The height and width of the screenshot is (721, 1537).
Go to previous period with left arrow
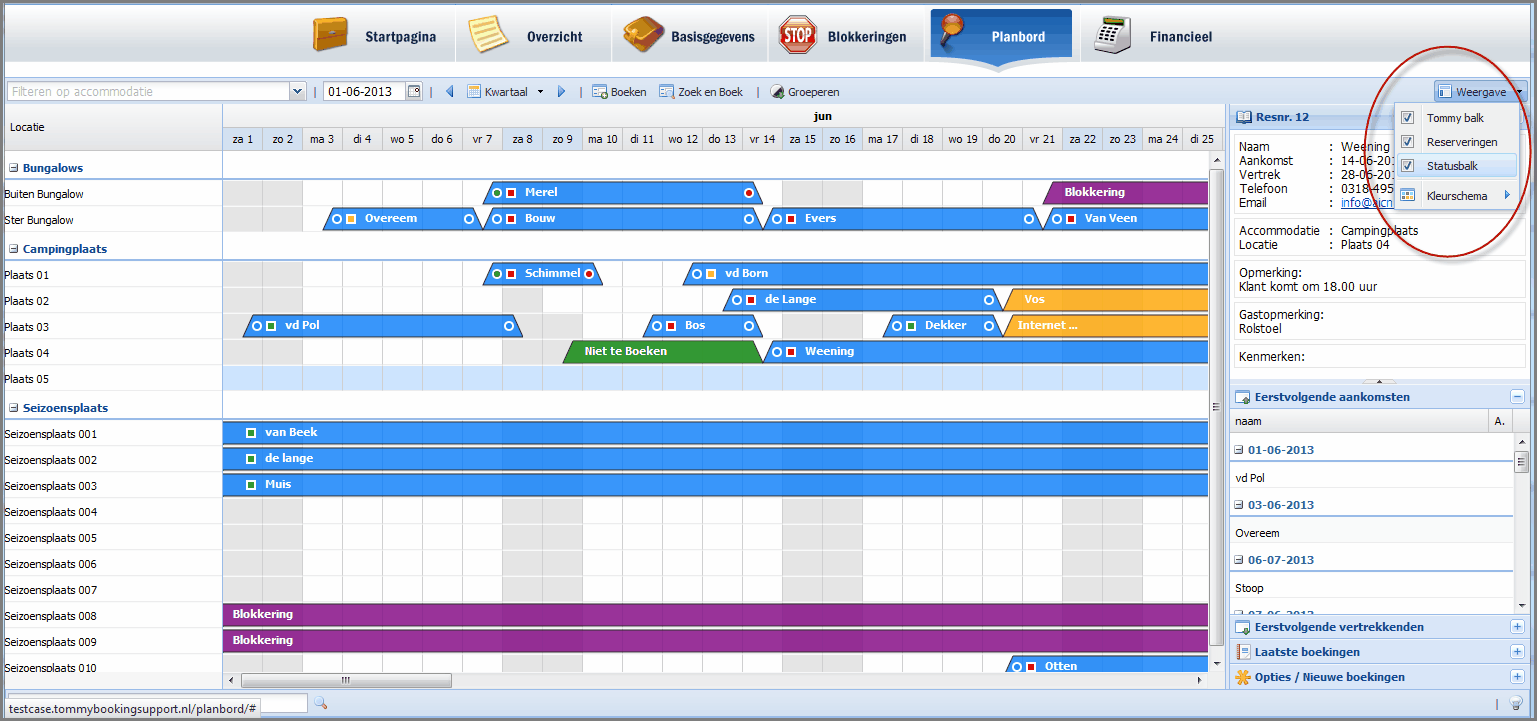click(x=449, y=91)
